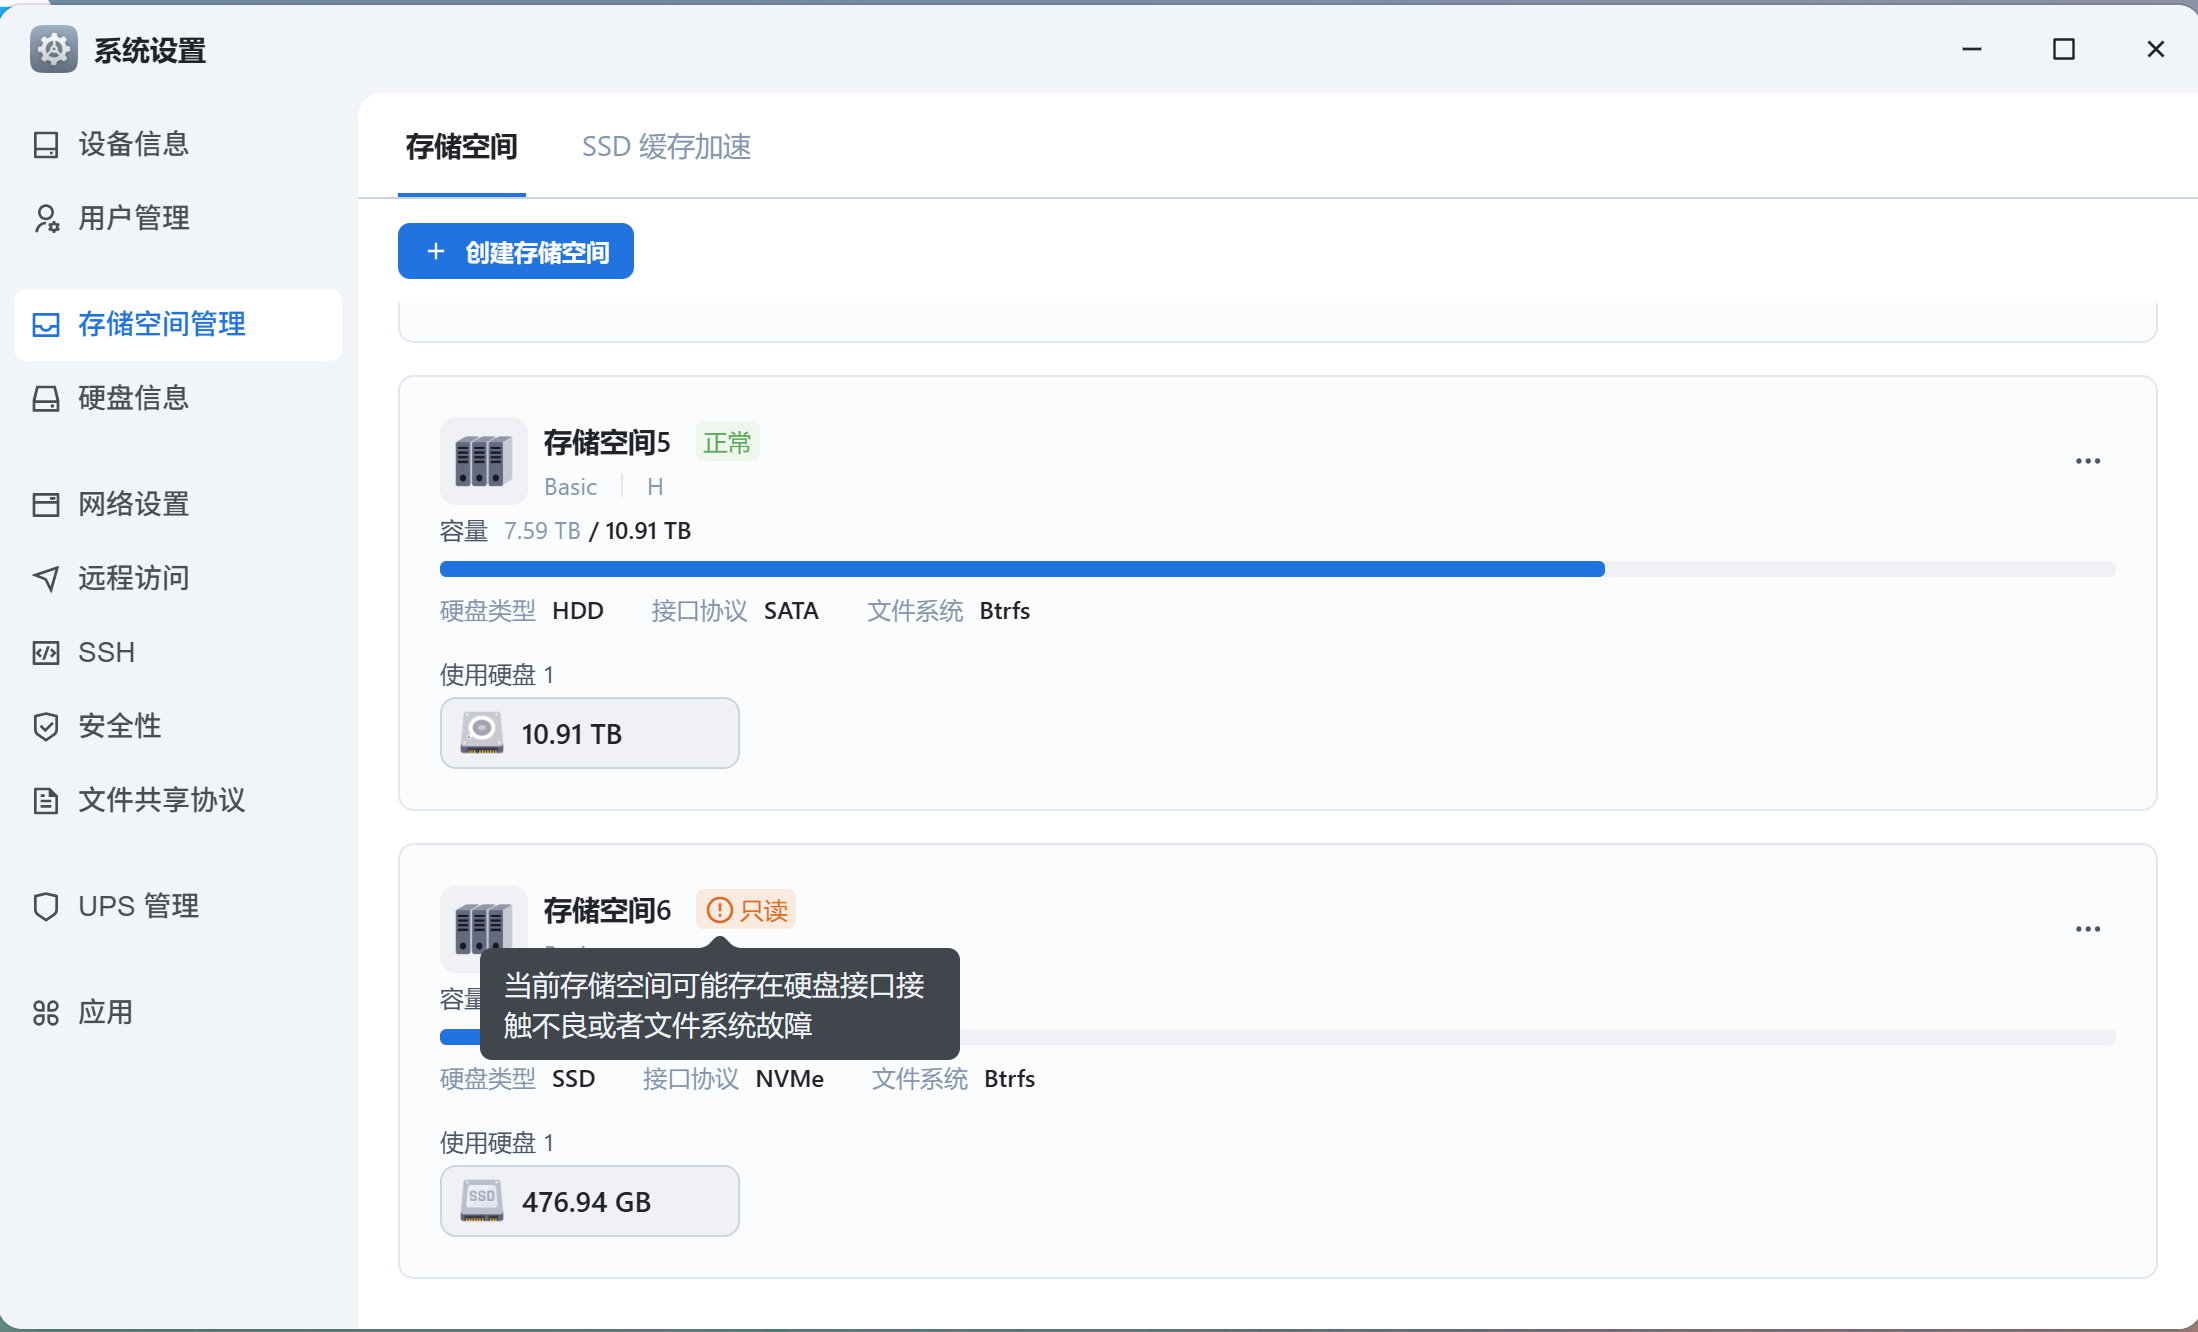Select the 10.91 TB hard disk chip
This screenshot has height=1332, width=2198.
tap(590, 733)
